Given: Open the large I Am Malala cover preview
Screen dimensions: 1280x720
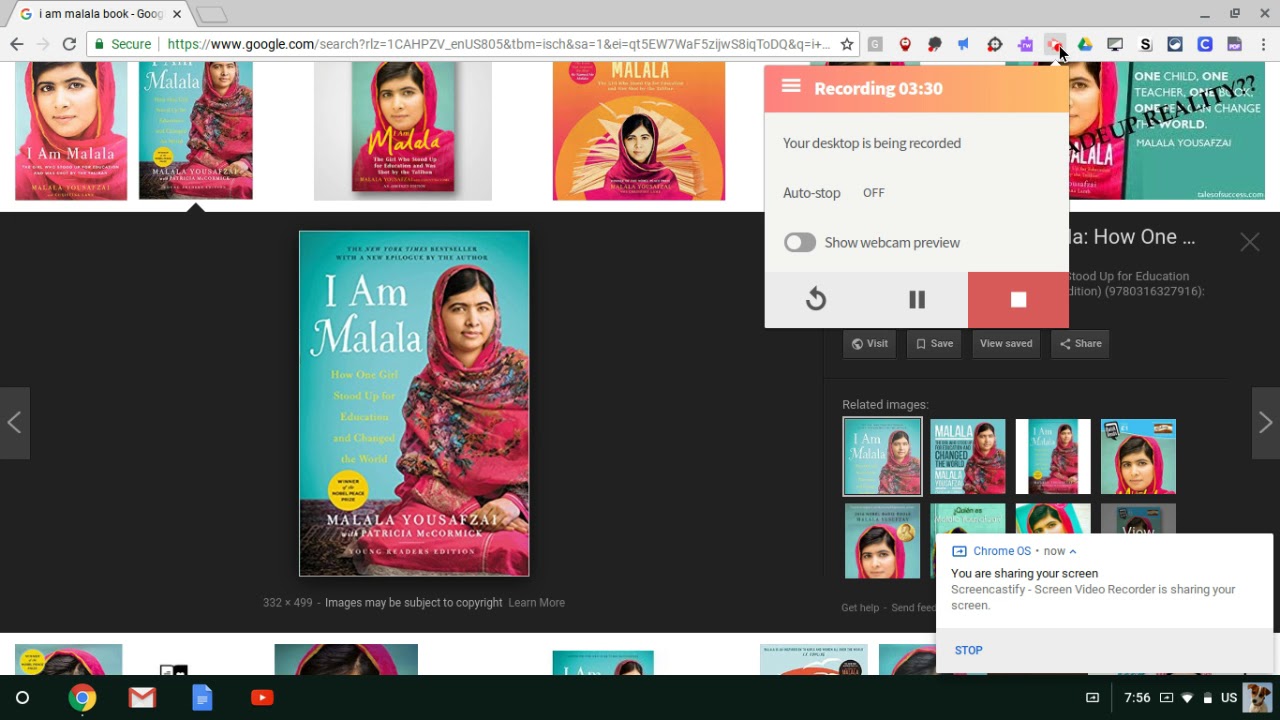Looking at the screenshot, I should (414, 404).
